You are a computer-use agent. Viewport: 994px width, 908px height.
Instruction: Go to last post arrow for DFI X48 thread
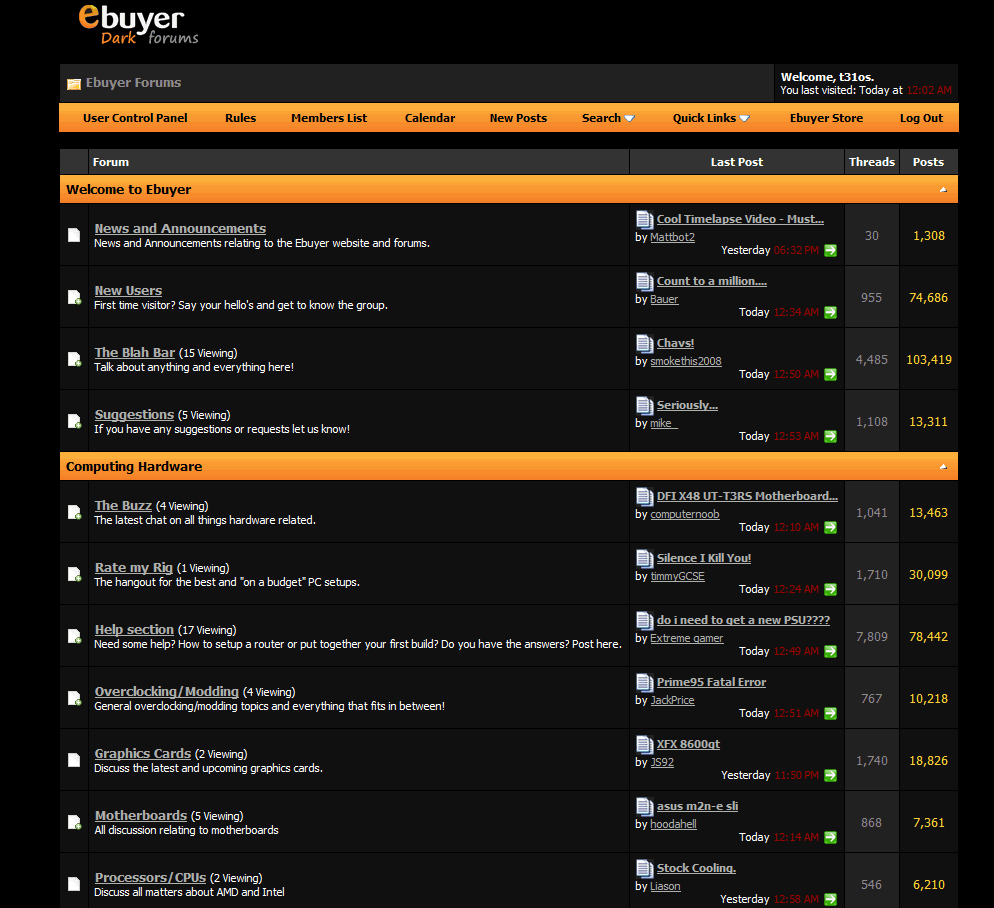click(830, 528)
